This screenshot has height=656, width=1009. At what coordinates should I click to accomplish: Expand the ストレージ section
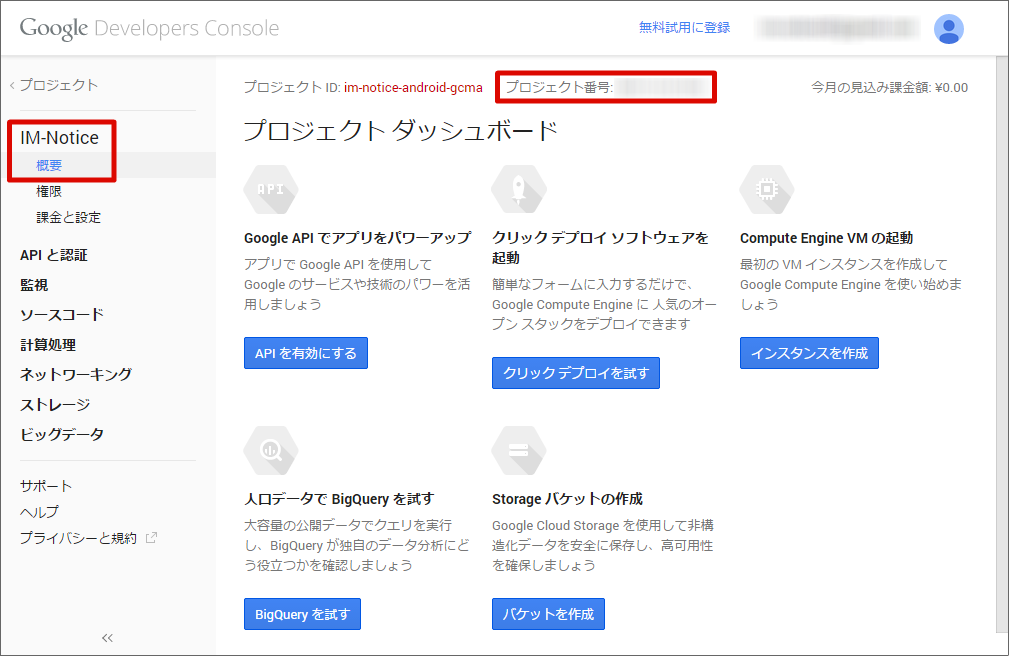pyautogui.click(x=55, y=405)
